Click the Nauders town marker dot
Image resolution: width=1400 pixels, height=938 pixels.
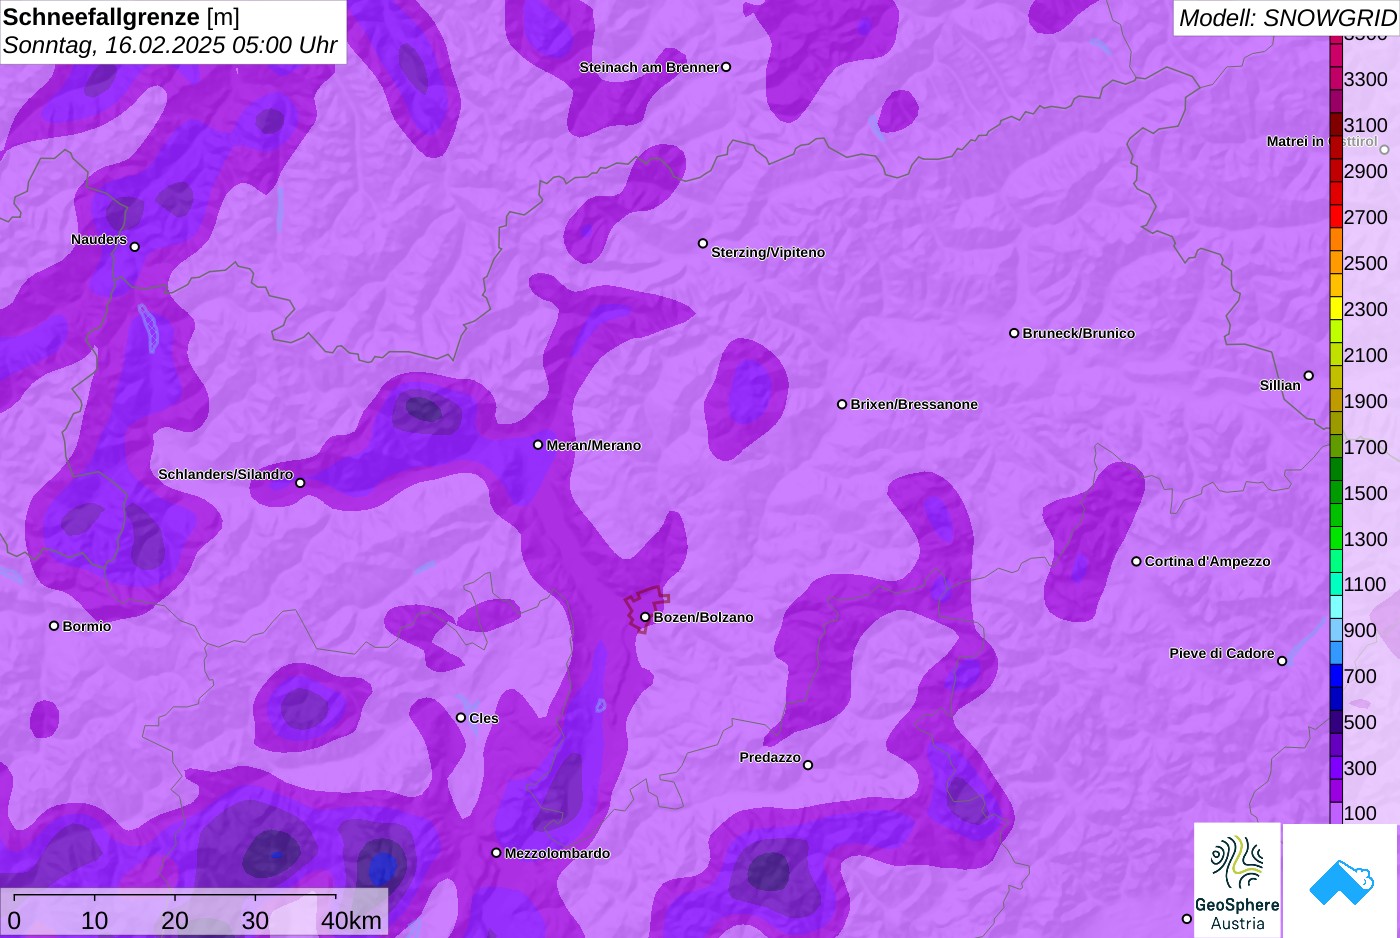[135, 247]
